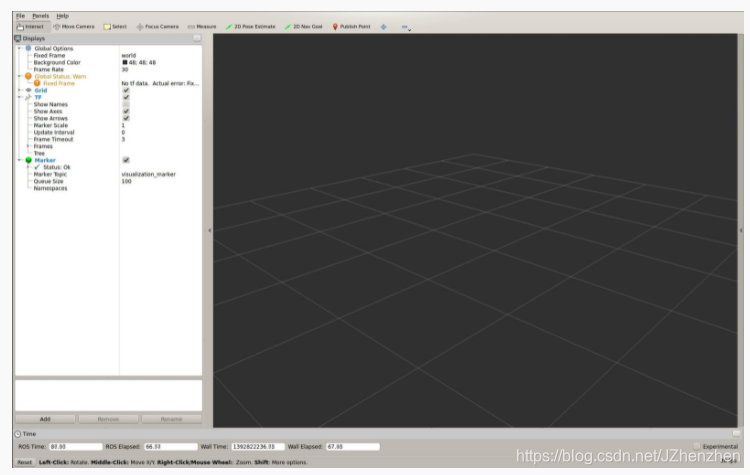
Task: Enable the Experimental checkbox
Action: [697, 446]
